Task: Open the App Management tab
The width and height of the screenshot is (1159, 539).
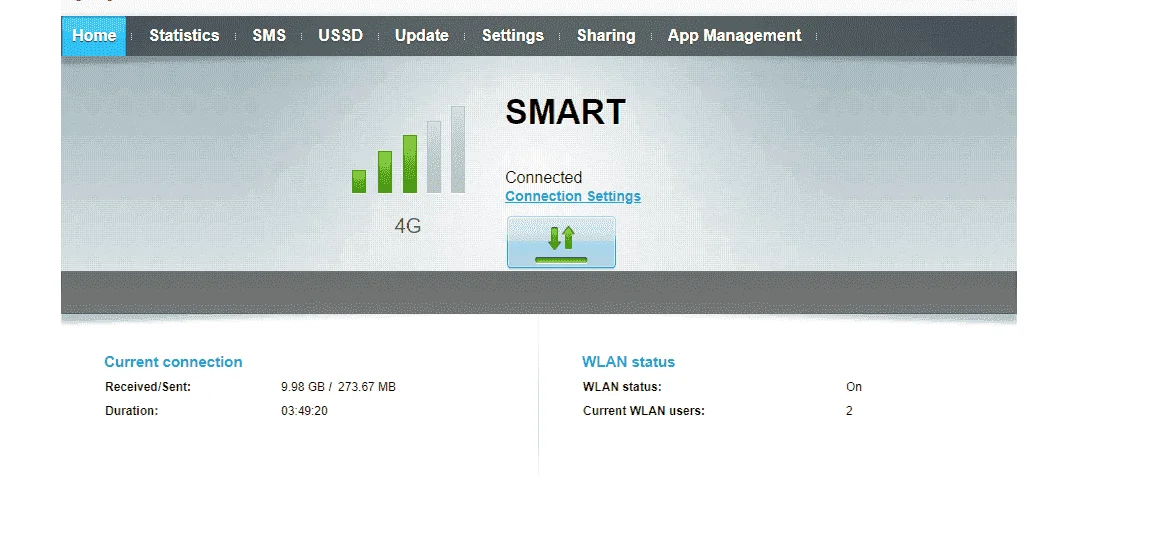Action: tap(734, 35)
